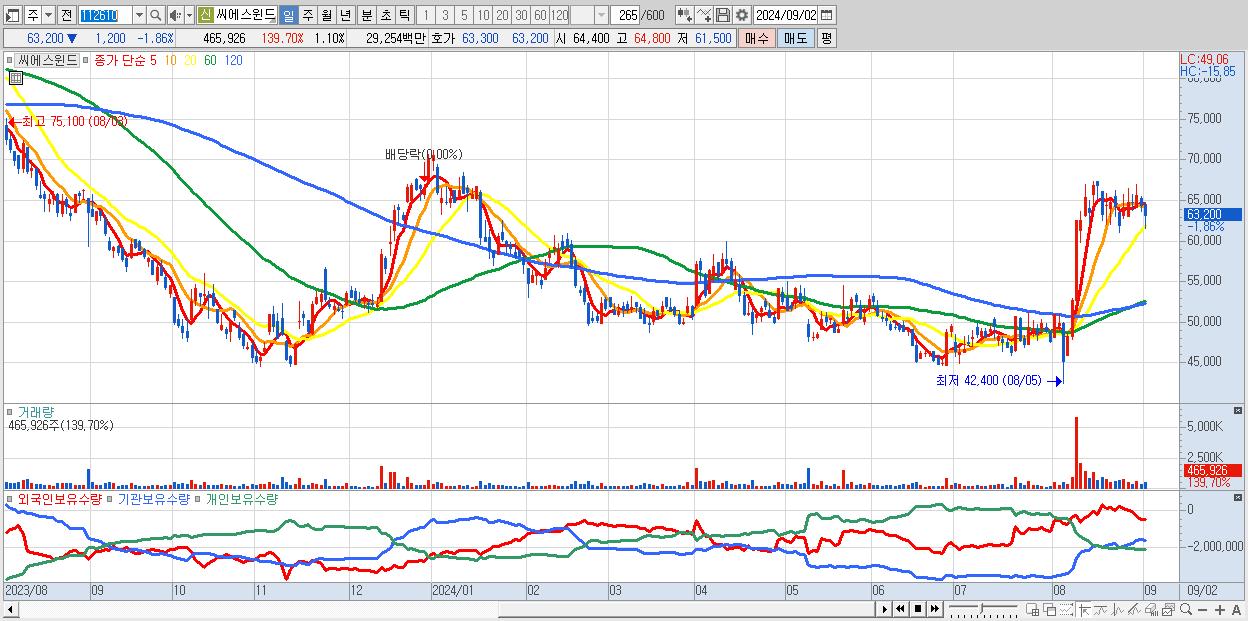Click the green 신 badge icon
The height and width of the screenshot is (621, 1248).
pos(205,15)
